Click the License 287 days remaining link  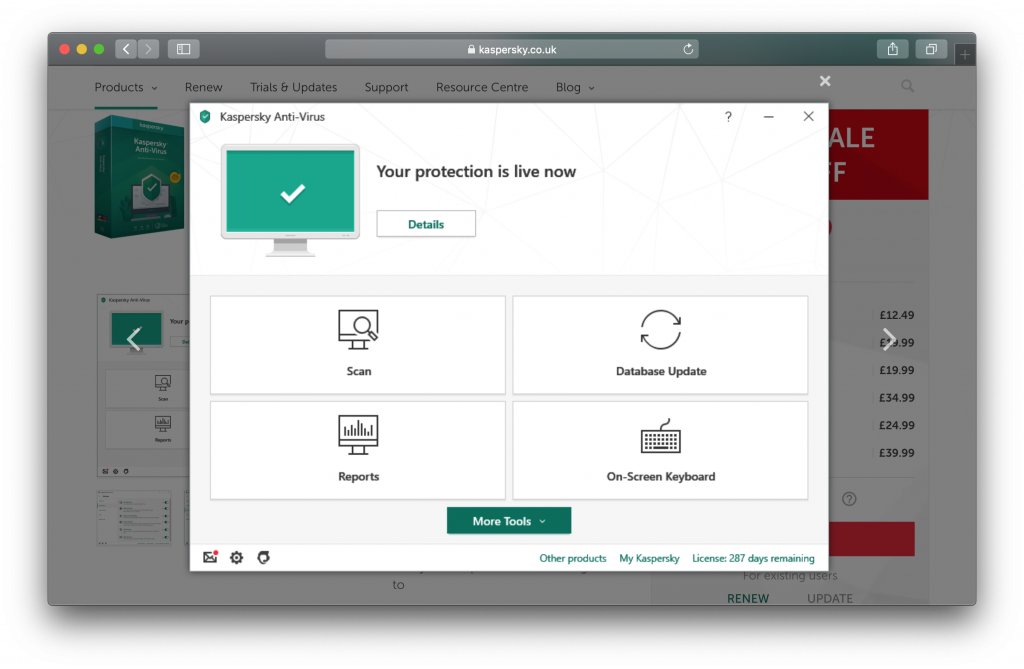pyautogui.click(x=753, y=558)
